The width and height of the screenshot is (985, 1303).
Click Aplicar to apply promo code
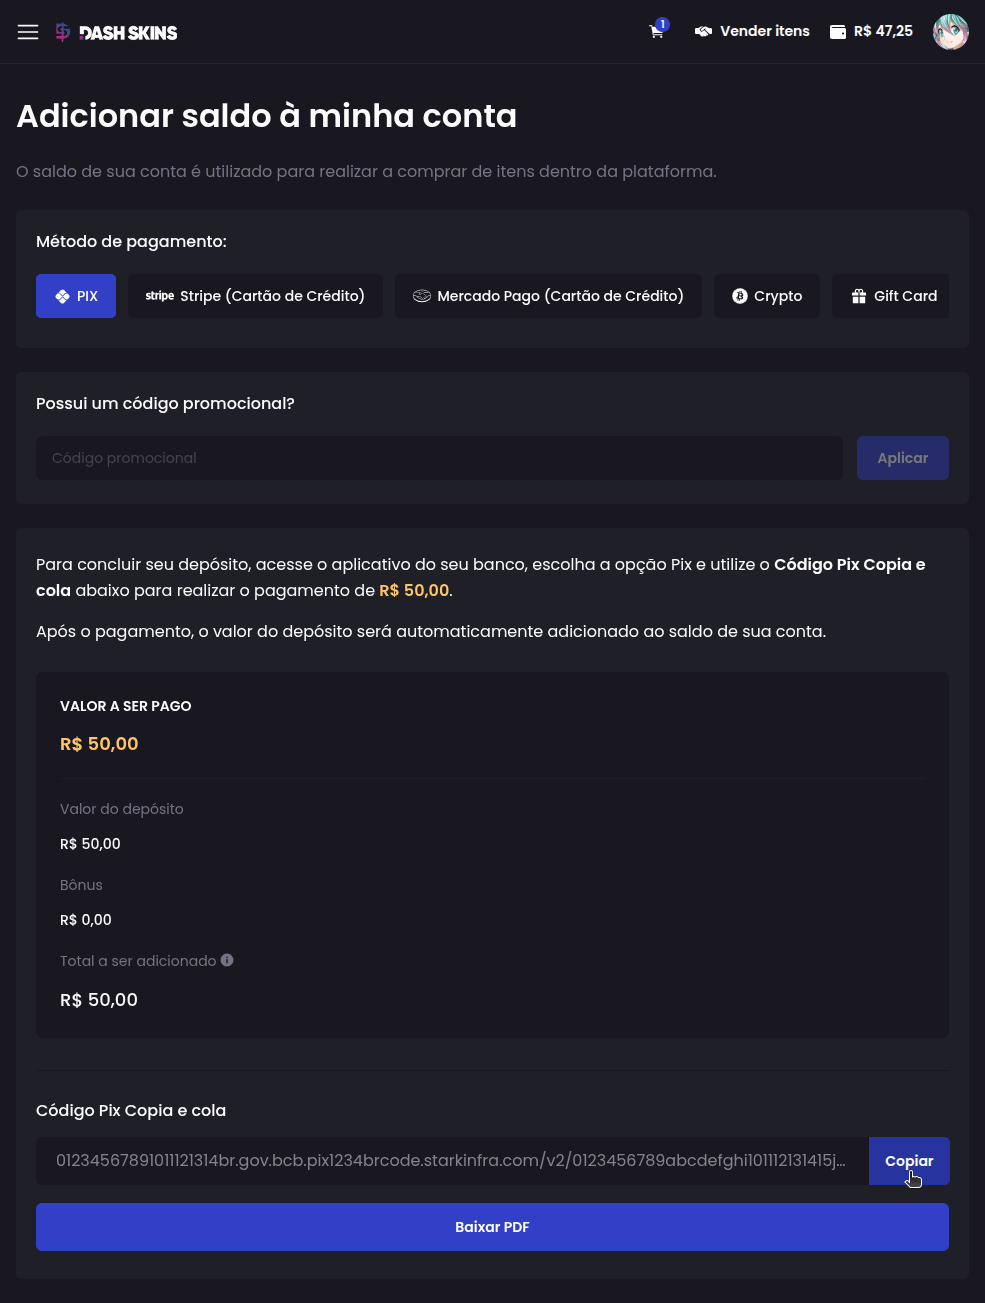pyautogui.click(x=902, y=457)
